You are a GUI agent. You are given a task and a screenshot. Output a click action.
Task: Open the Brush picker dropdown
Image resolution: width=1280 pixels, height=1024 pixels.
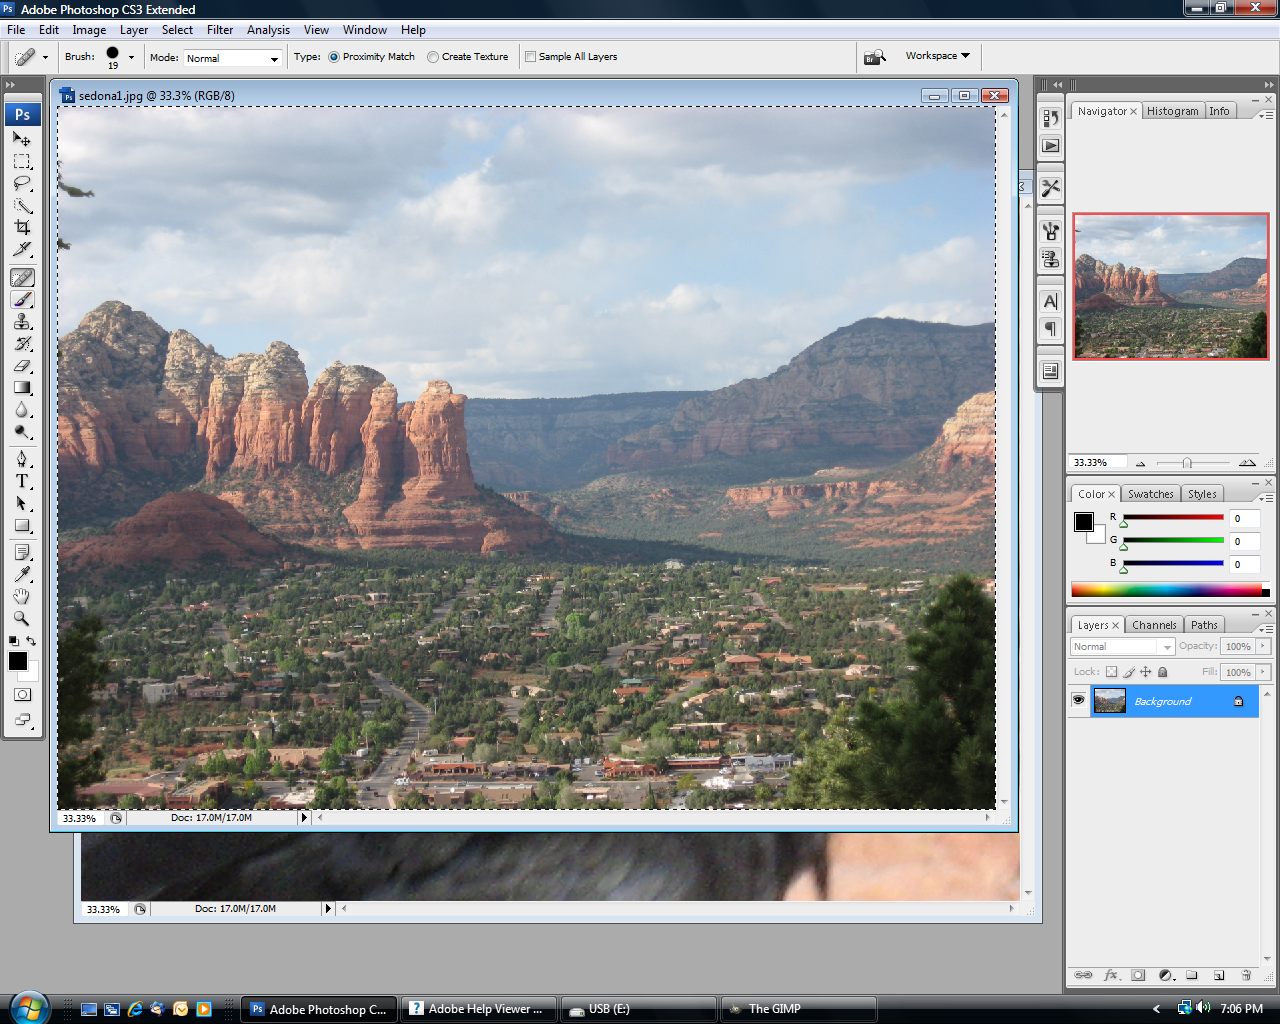point(131,57)
